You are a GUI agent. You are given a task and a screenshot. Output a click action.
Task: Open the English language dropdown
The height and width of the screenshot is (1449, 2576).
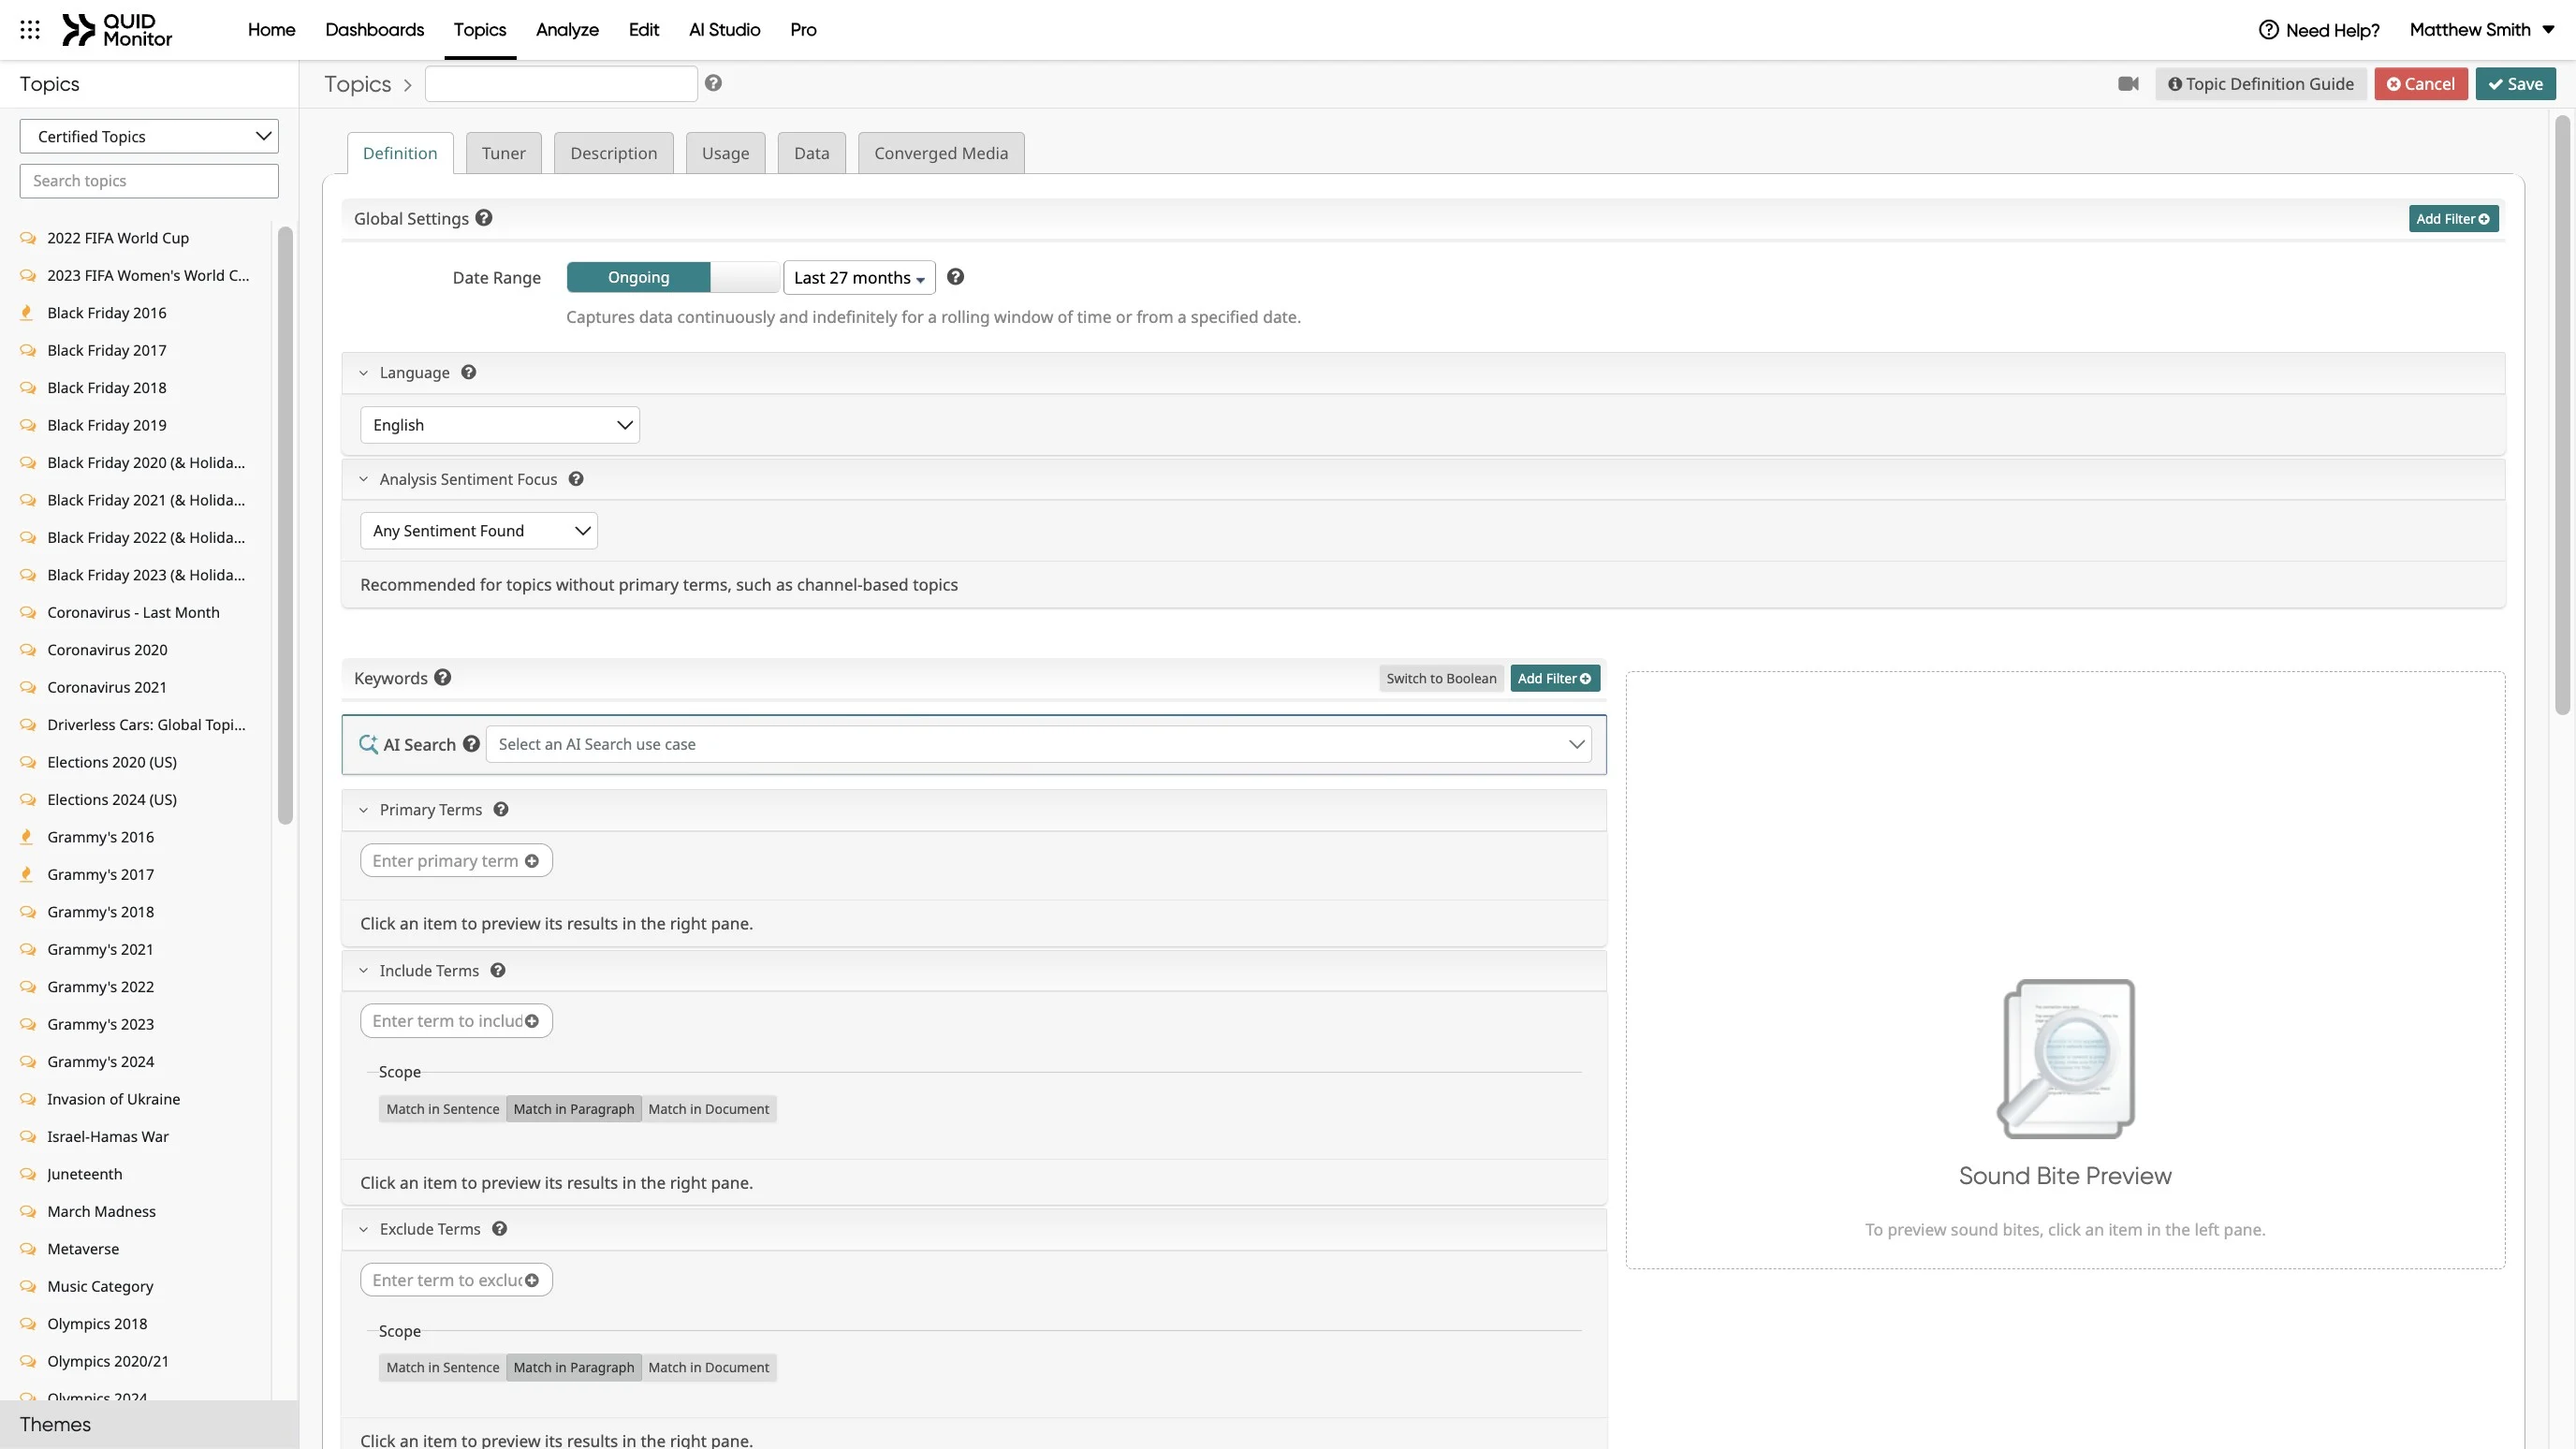pos(500,425)
